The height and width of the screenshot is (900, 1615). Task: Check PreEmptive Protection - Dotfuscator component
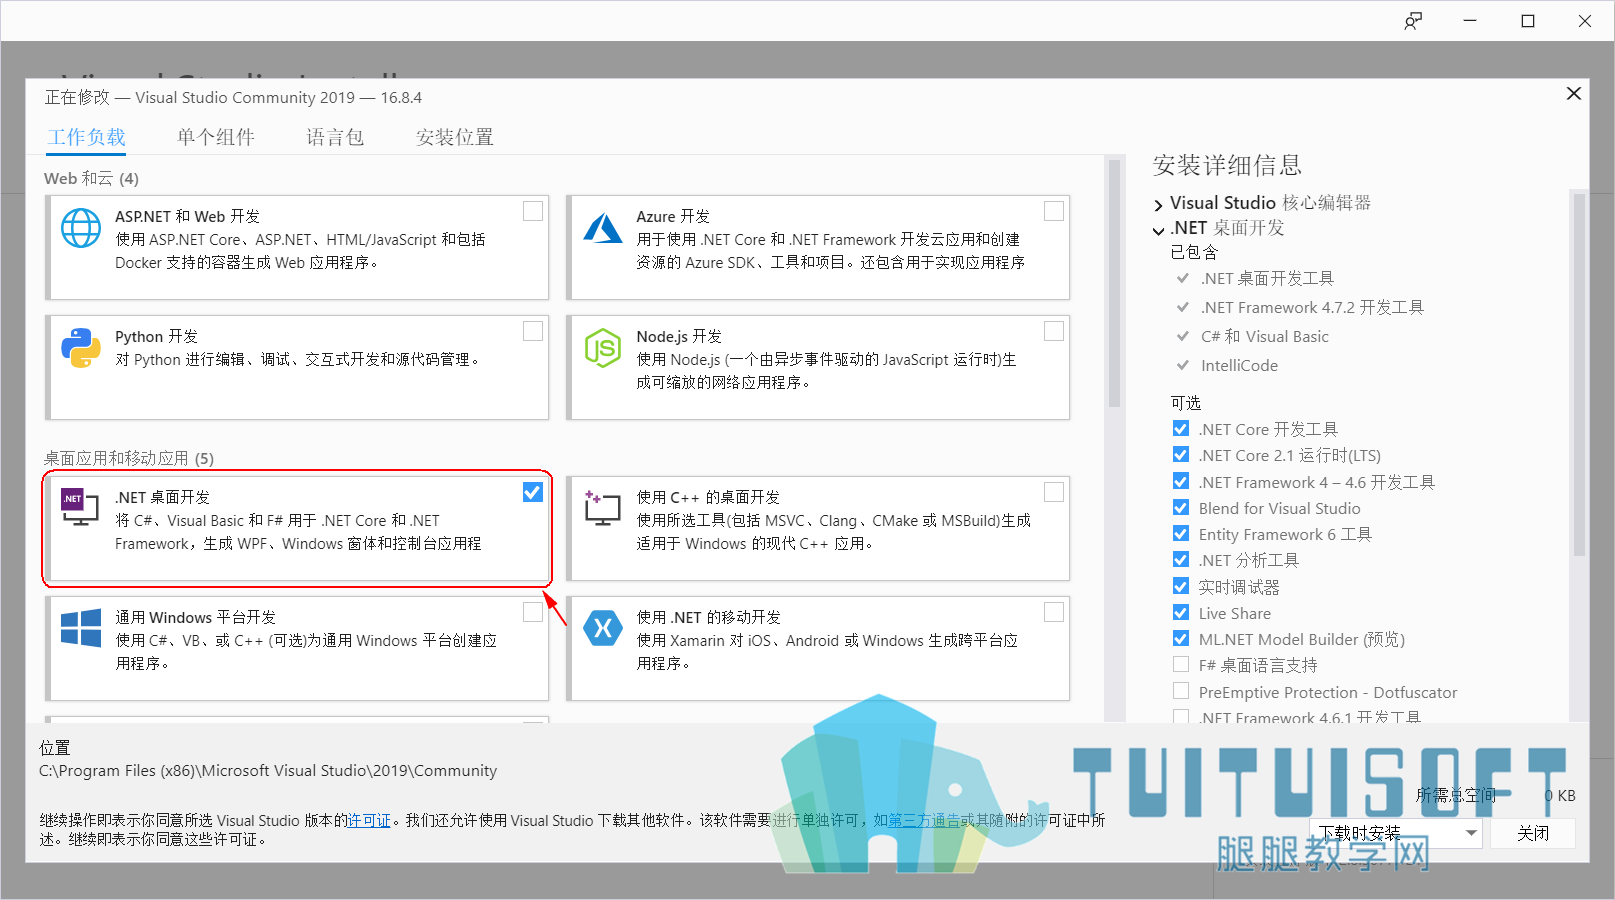coord(1181,692)
